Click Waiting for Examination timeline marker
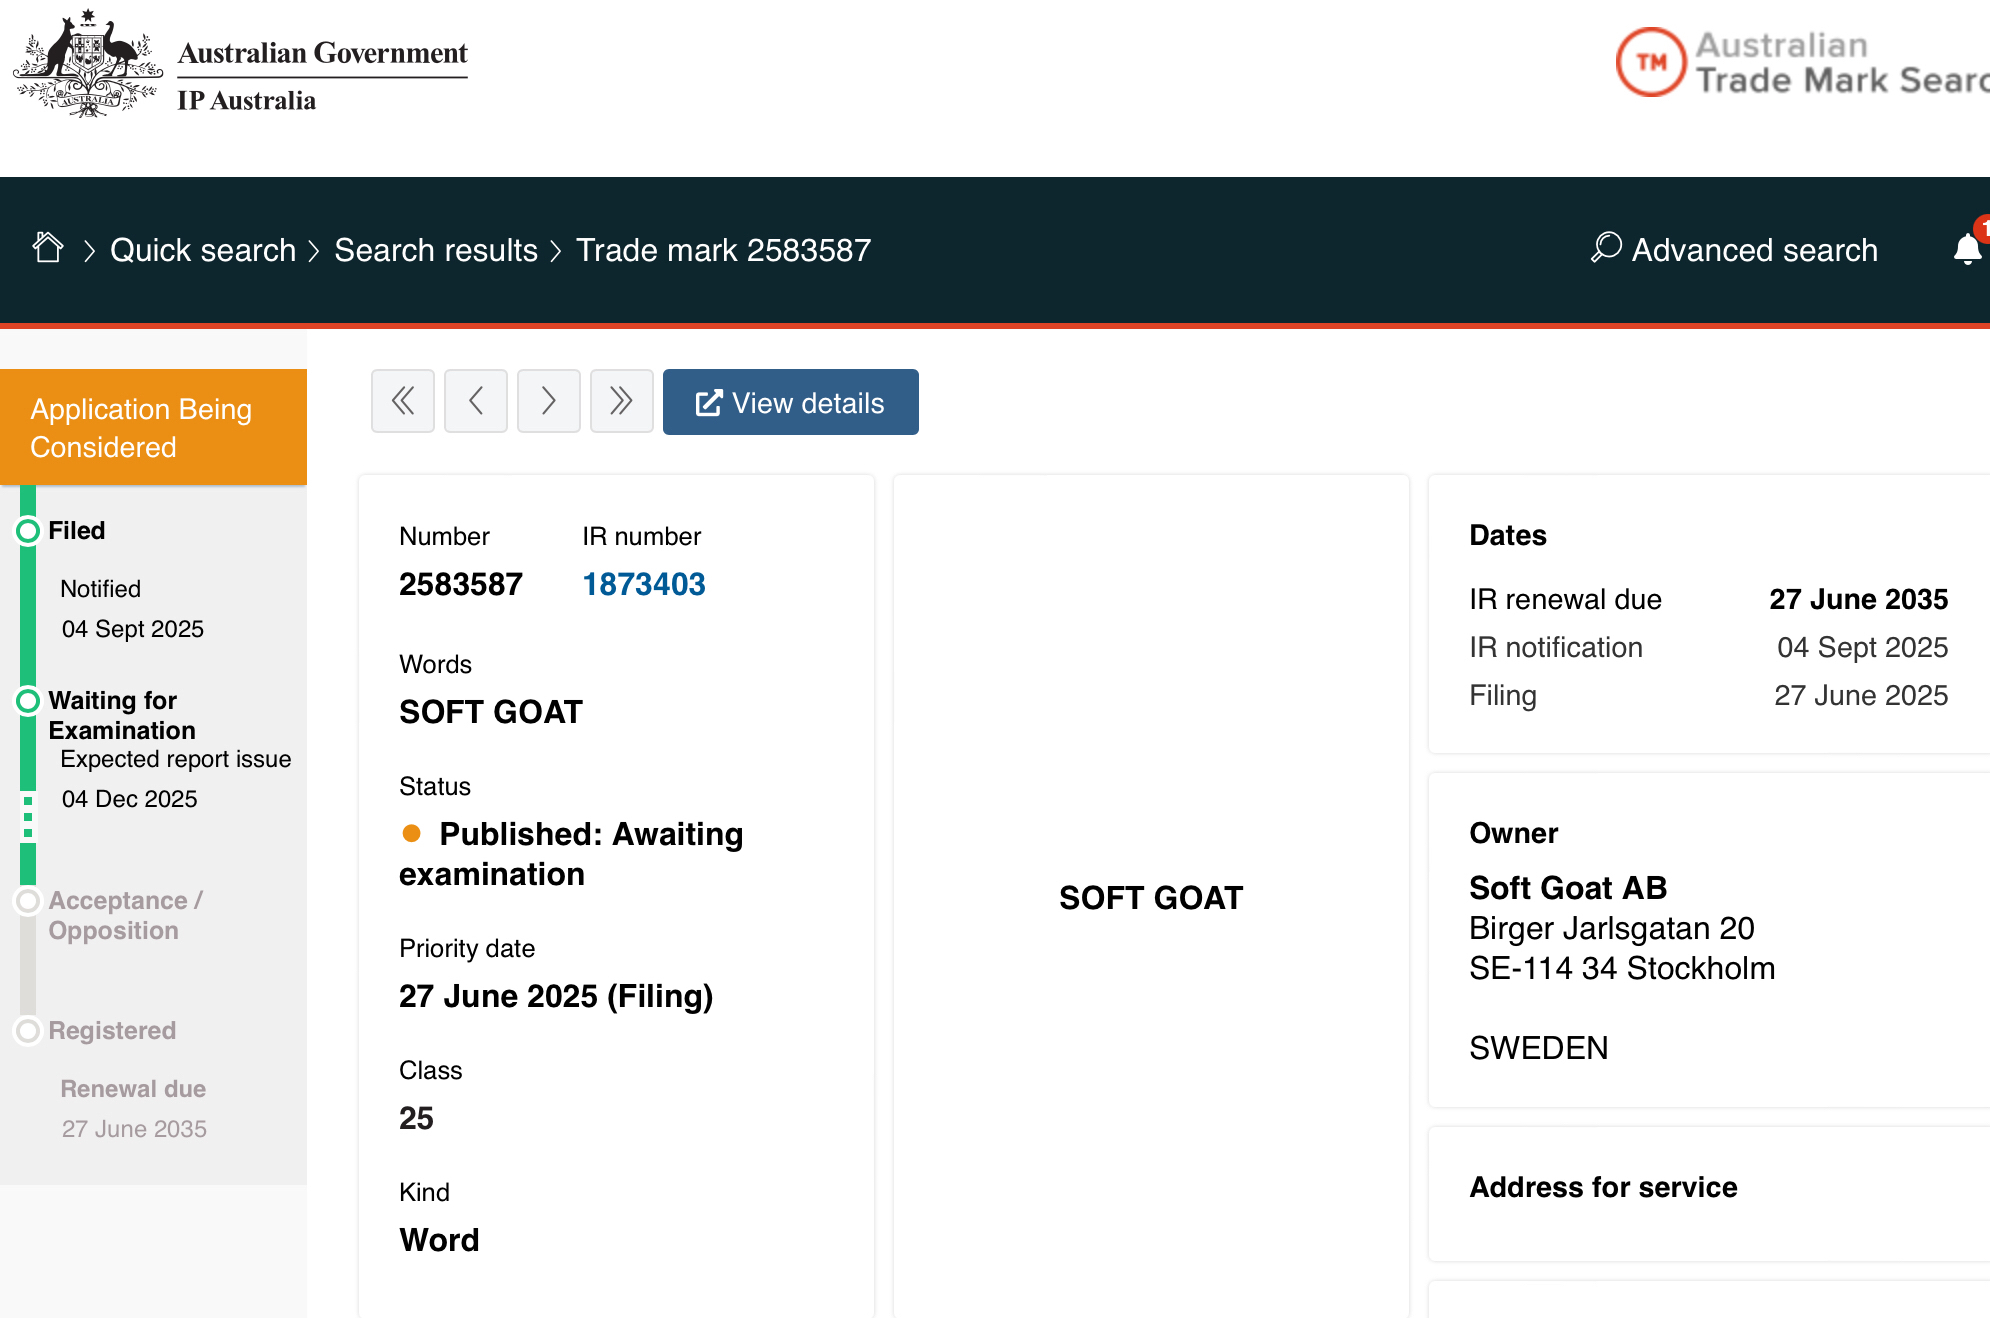This screenshot has height=1318, width=1990. pos(28,701)
